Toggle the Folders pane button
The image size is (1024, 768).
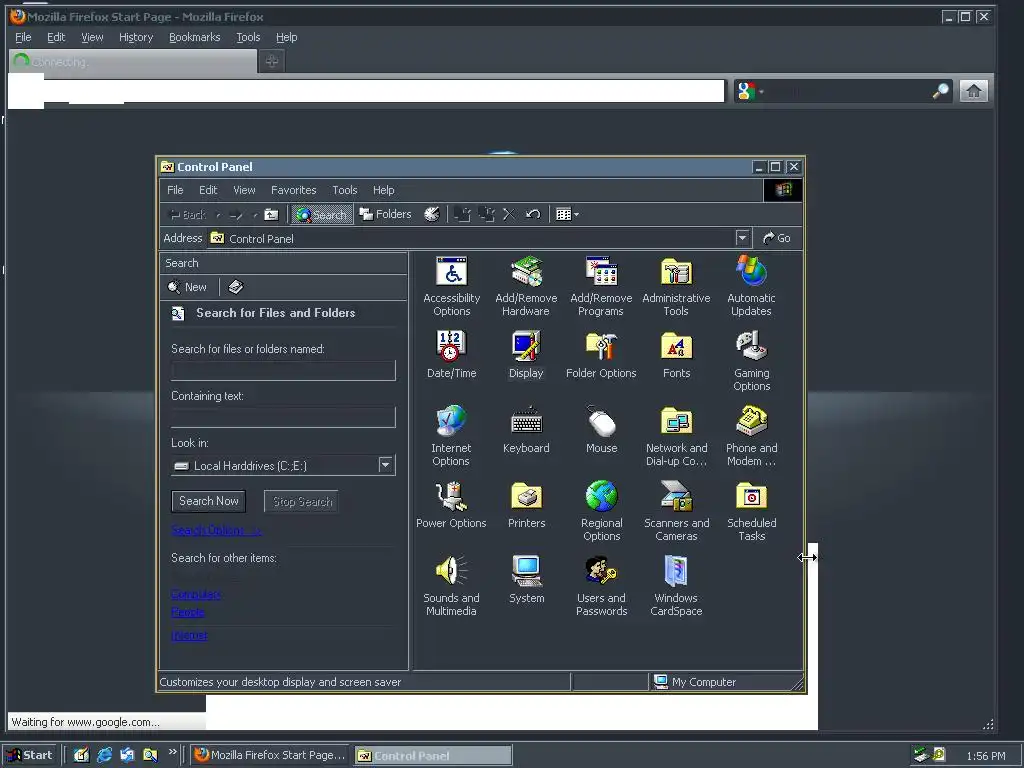click(385, 214)
